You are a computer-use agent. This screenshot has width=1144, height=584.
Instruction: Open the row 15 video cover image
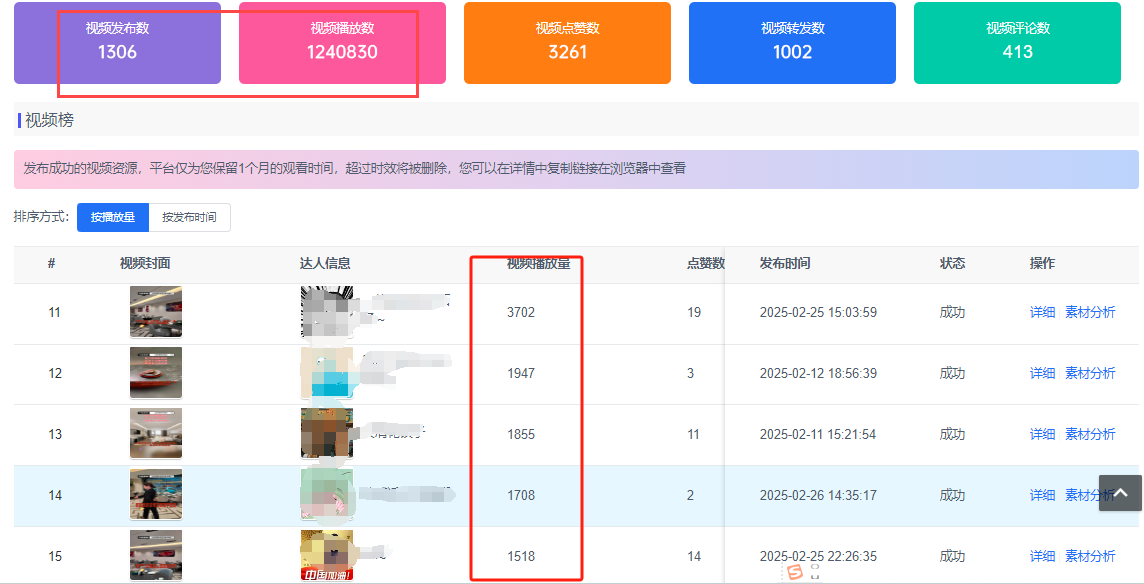(x=156, y=555)
